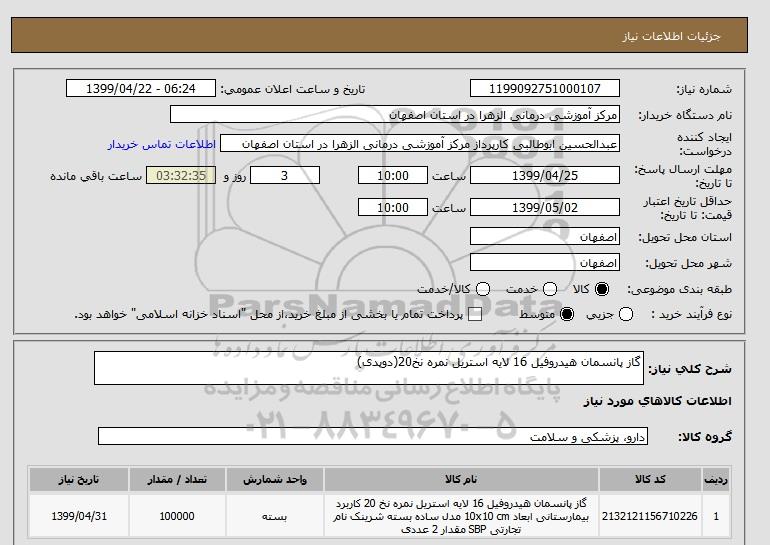Screen dimensions: 770x545
Task: Click the delivery province field اصفهان
Action: point(545,237)
